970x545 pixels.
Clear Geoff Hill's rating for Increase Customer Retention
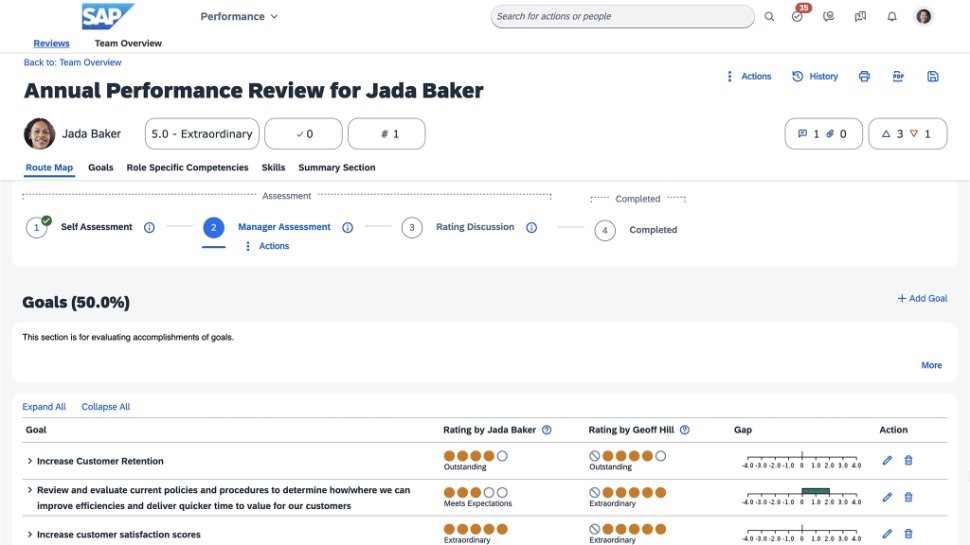(594, 456)
